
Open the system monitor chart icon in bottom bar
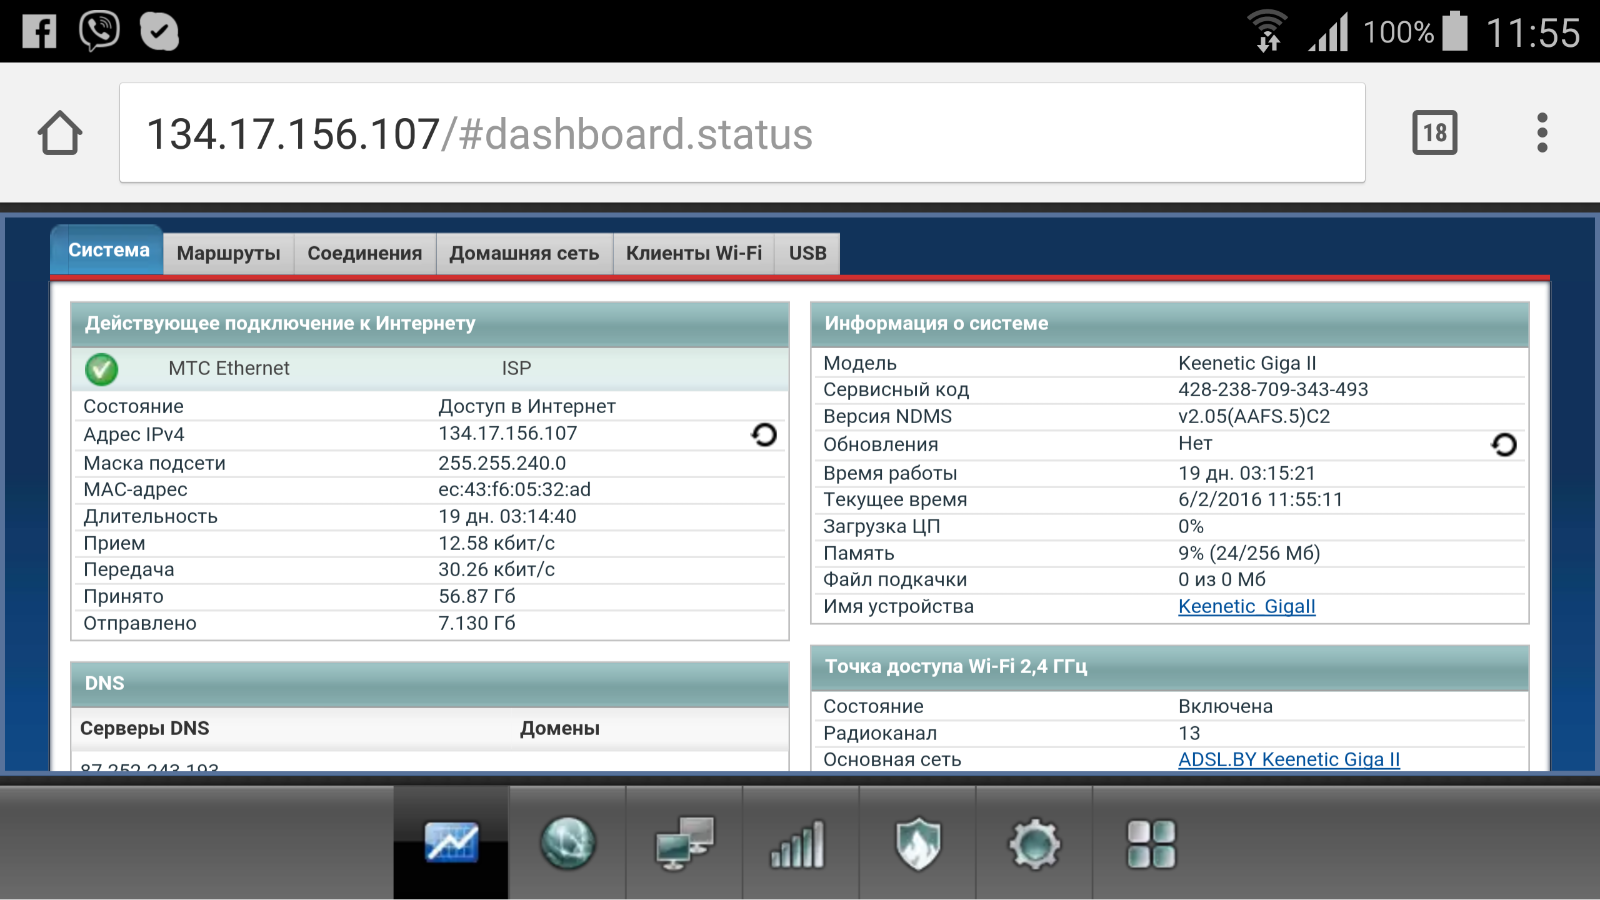pyautogui.click(x=451, y=843)
